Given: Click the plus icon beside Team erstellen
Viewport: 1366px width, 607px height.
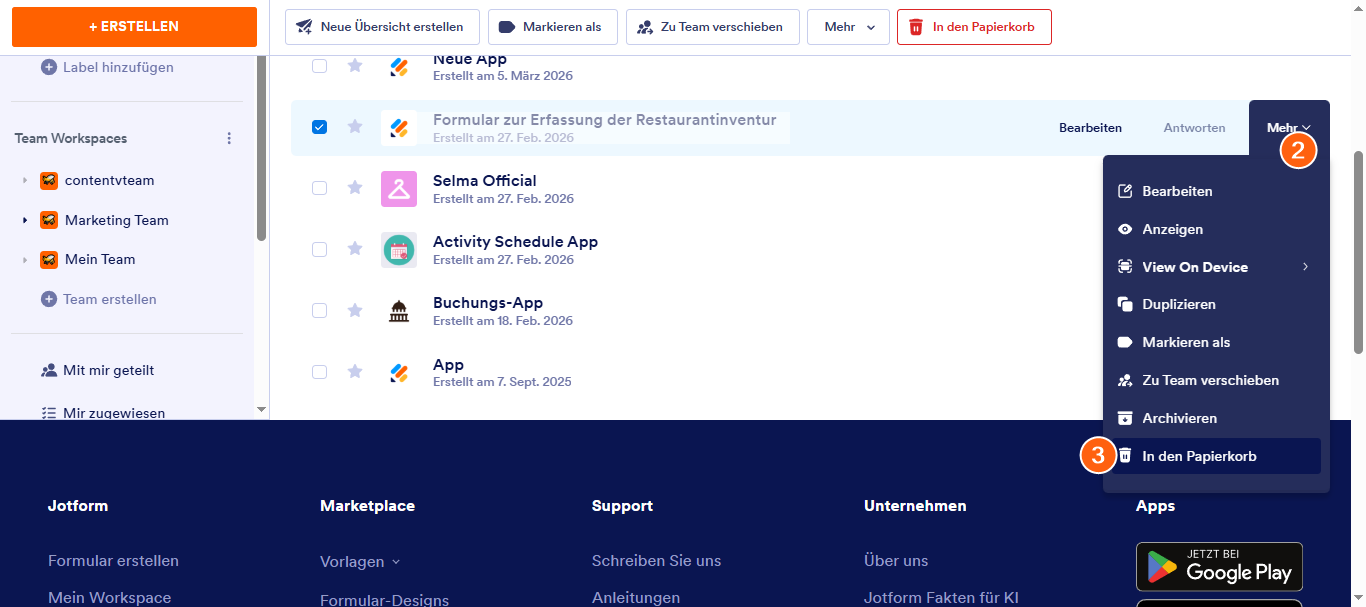Looking at the screenshot, I should (x=49, y=299).
